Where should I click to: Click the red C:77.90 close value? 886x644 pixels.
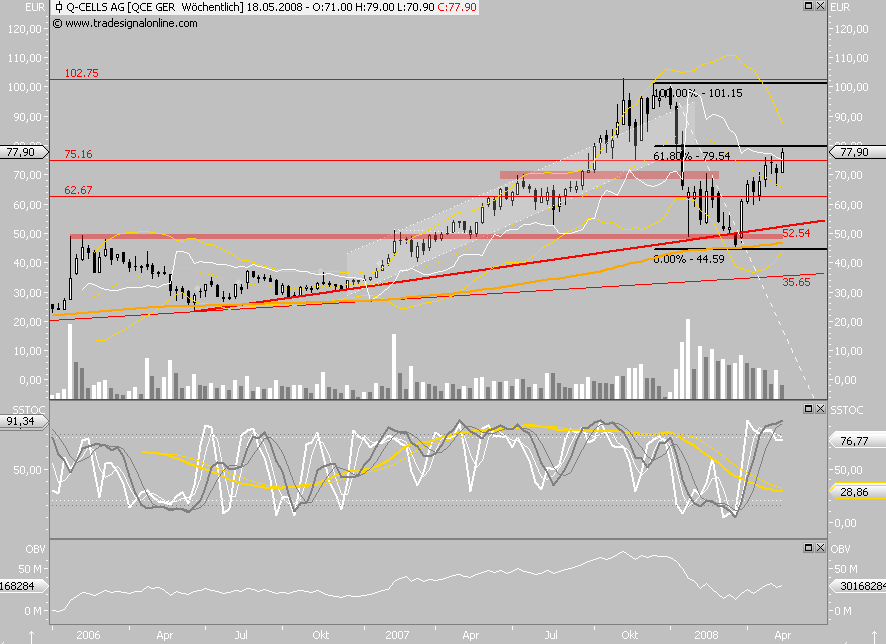(x=457, y=7)
